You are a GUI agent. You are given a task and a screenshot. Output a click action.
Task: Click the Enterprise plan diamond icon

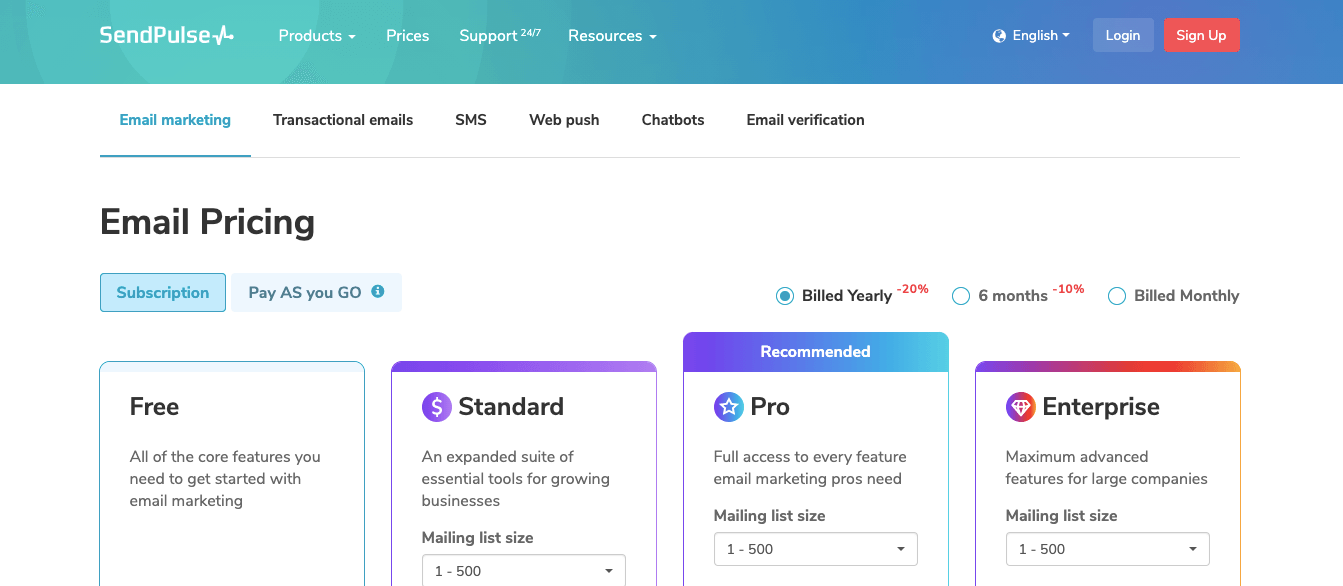1021,407
